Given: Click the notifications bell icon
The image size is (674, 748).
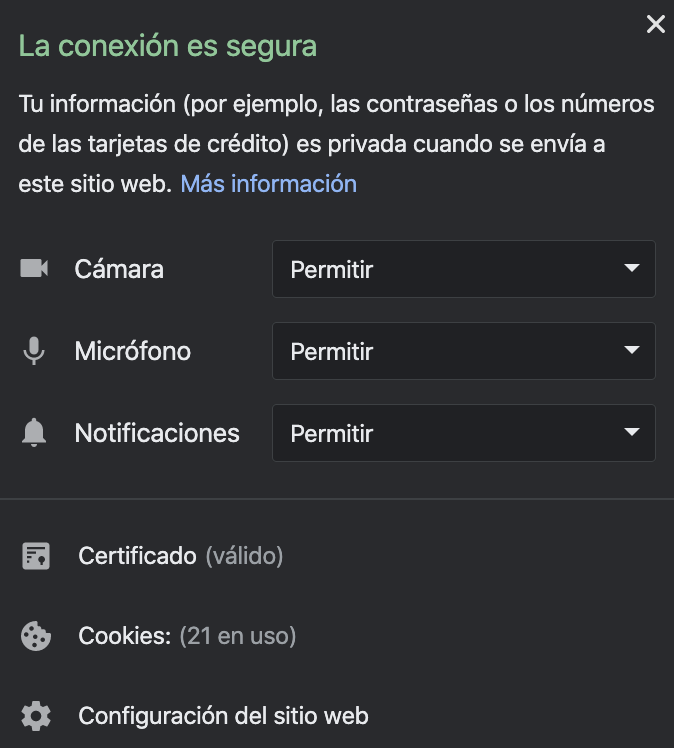Looking at the screenshot, I should 34,433.
